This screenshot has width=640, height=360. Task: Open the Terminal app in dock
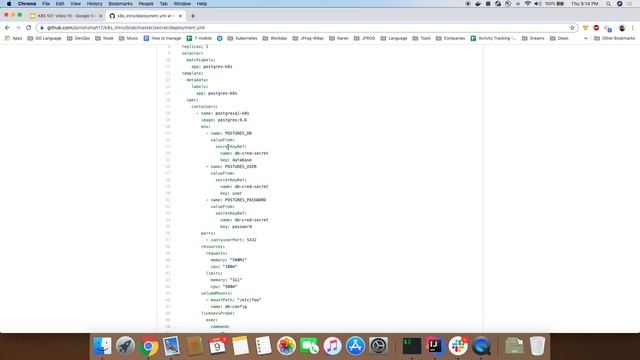coord(411,346)
